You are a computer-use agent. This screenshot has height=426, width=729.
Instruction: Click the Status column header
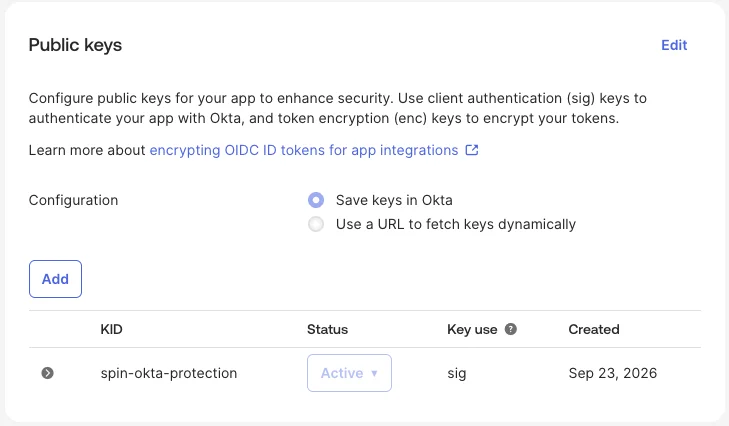327,329
